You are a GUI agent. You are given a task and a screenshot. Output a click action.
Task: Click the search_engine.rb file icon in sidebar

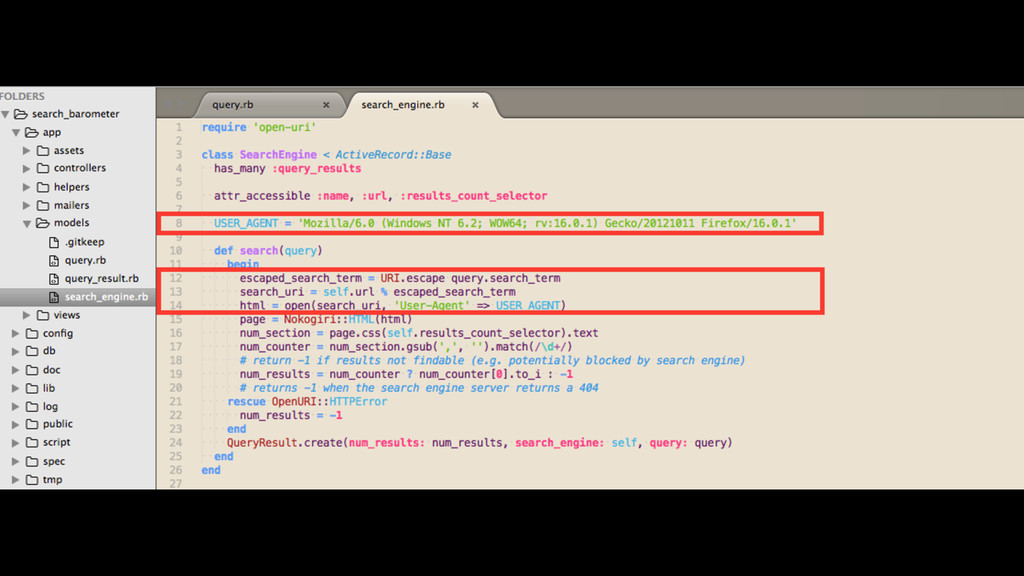[x=54, y=297]
